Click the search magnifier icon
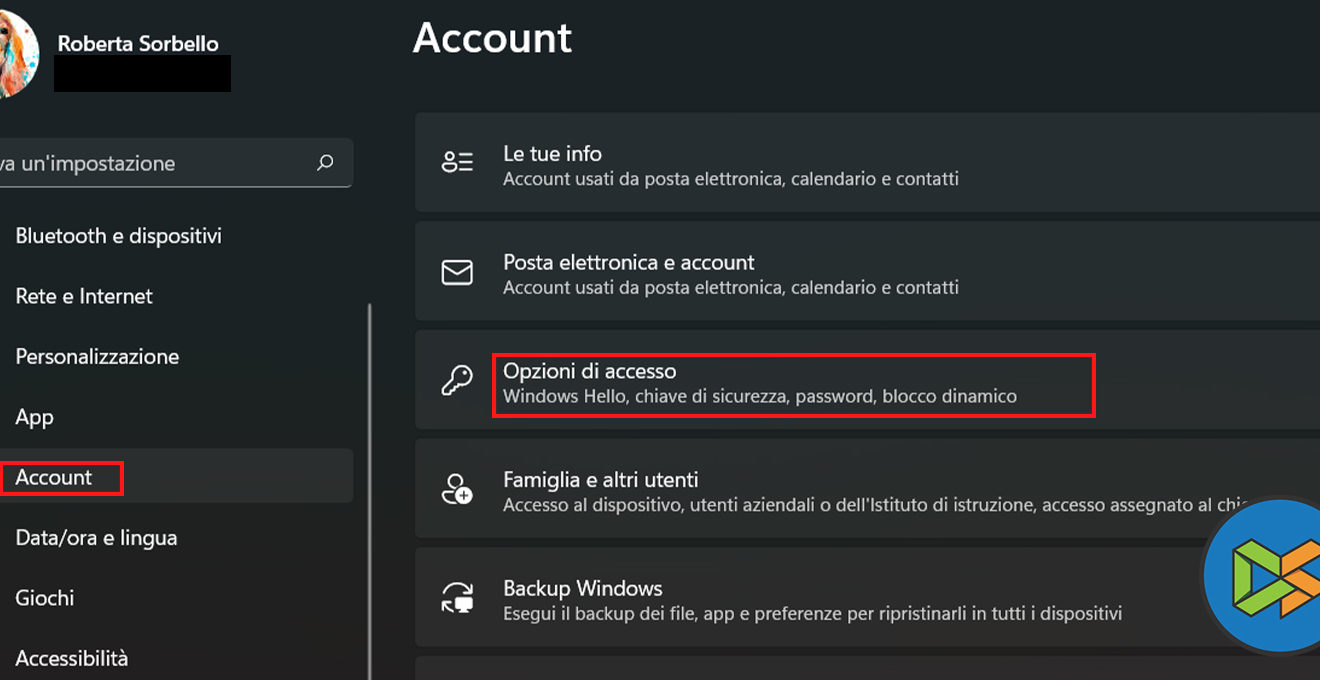The height and width of the screenshot is (680, 1320). (x=325, y=163)
